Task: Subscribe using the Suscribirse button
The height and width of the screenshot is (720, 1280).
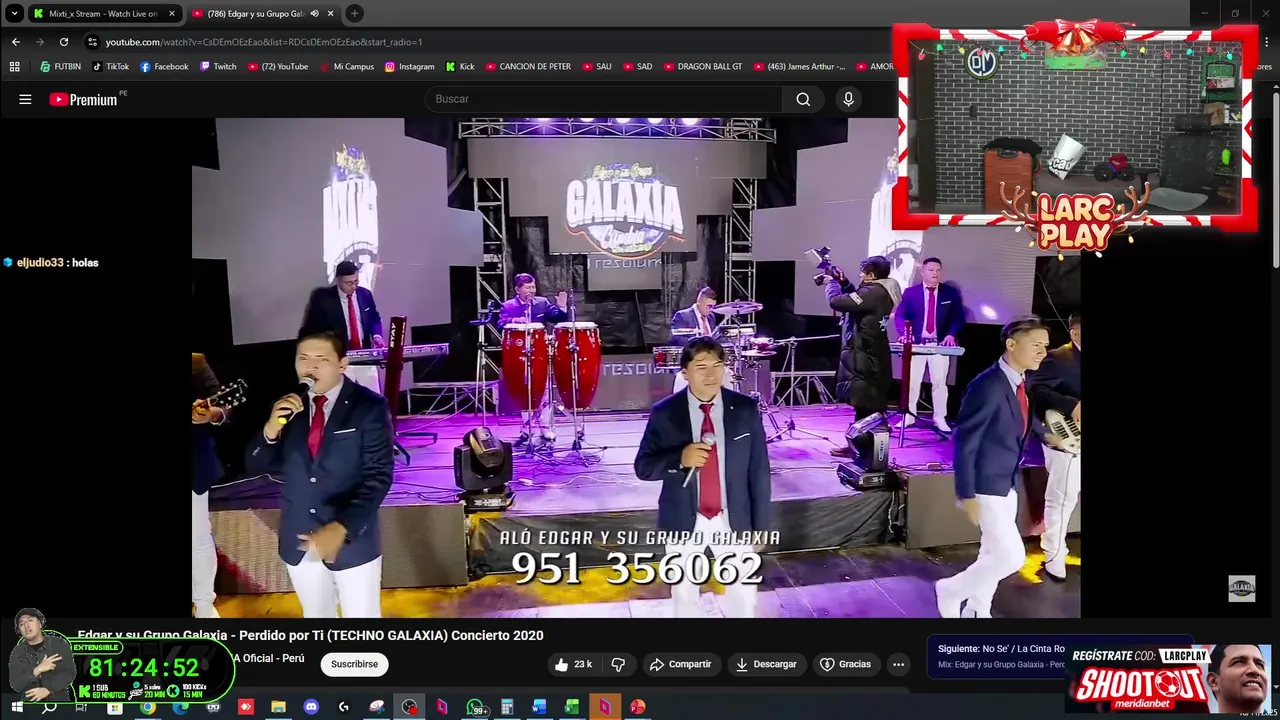Action: click(354, 664)
